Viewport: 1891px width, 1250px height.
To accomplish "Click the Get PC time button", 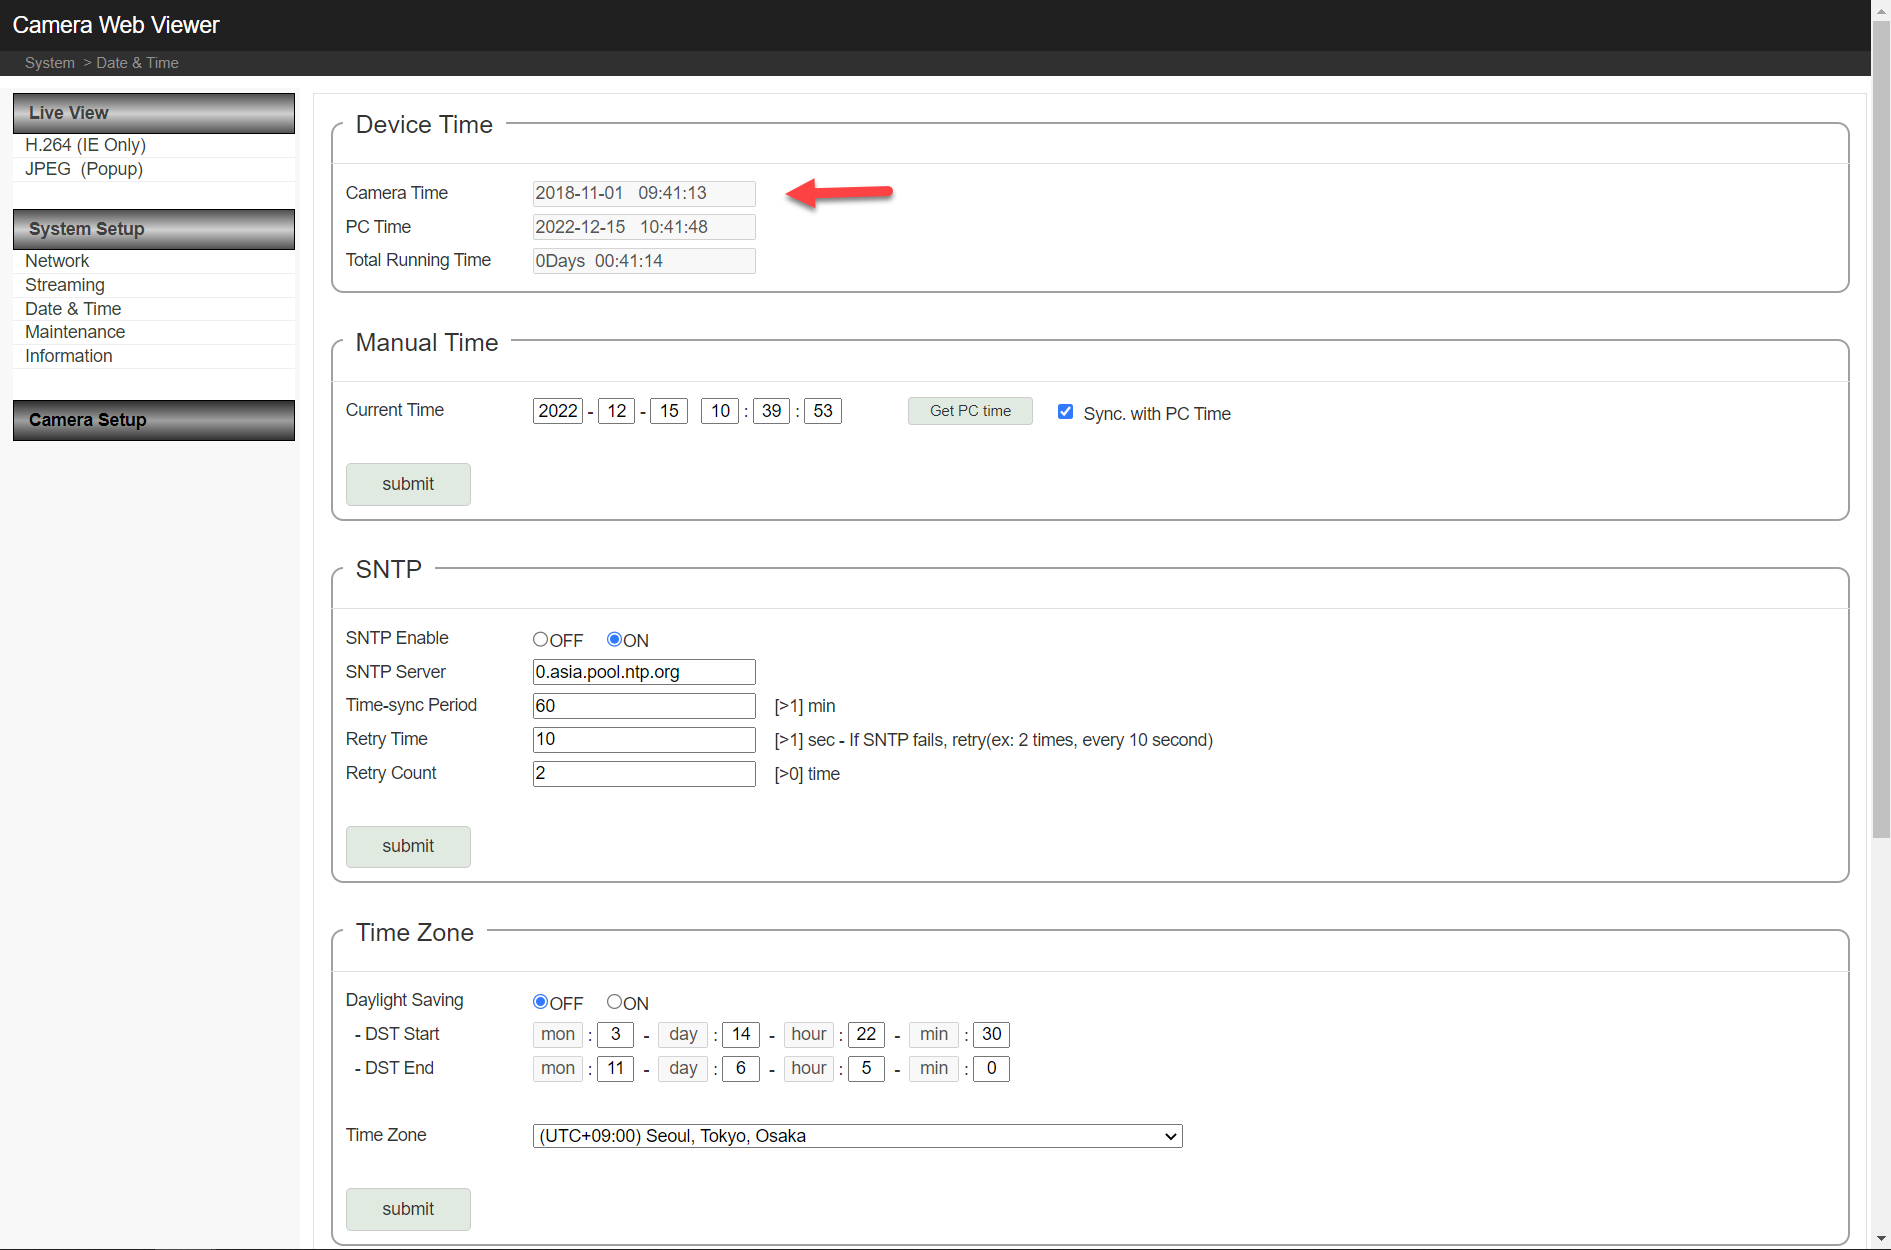I will coord(970,411).
